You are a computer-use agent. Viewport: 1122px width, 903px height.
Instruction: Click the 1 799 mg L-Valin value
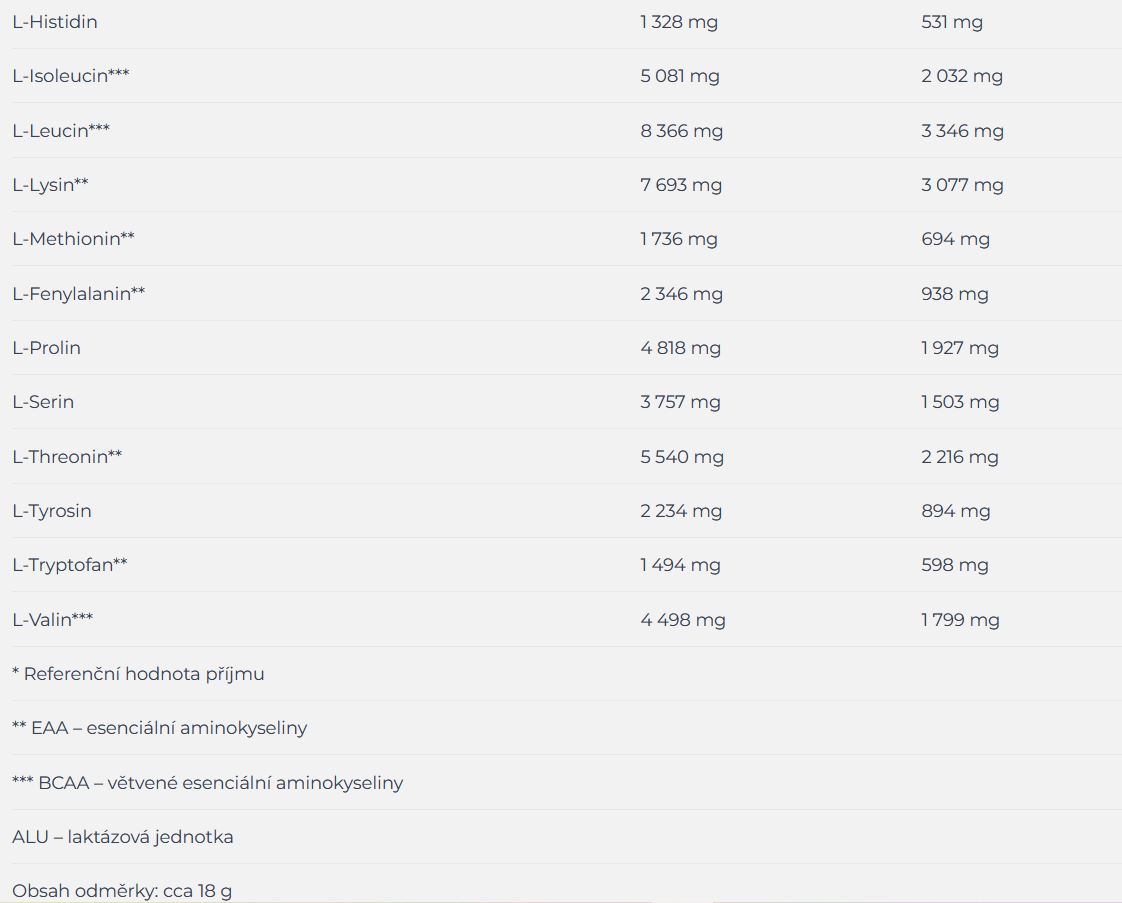[960, 620]
